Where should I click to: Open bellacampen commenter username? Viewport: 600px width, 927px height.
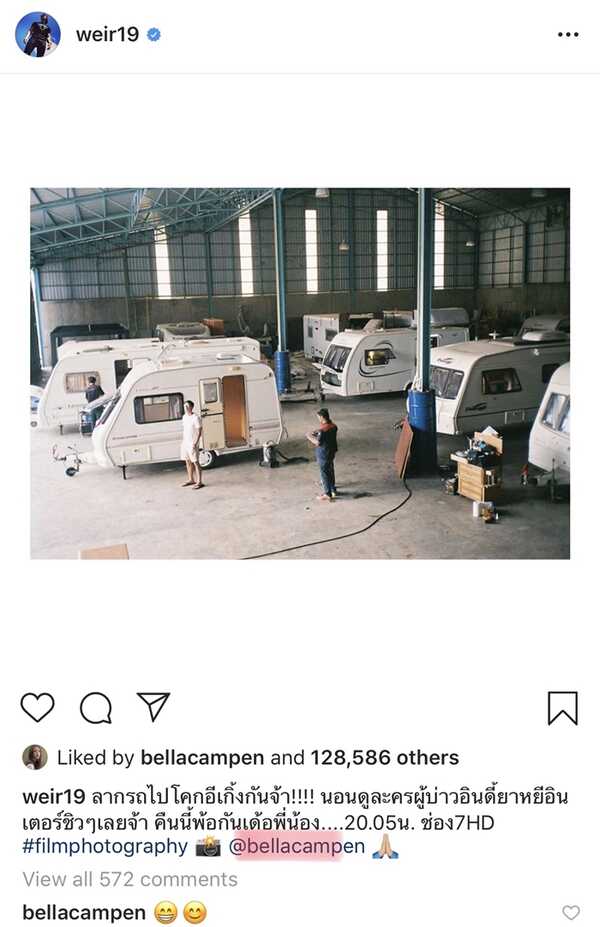pos(84,913)
